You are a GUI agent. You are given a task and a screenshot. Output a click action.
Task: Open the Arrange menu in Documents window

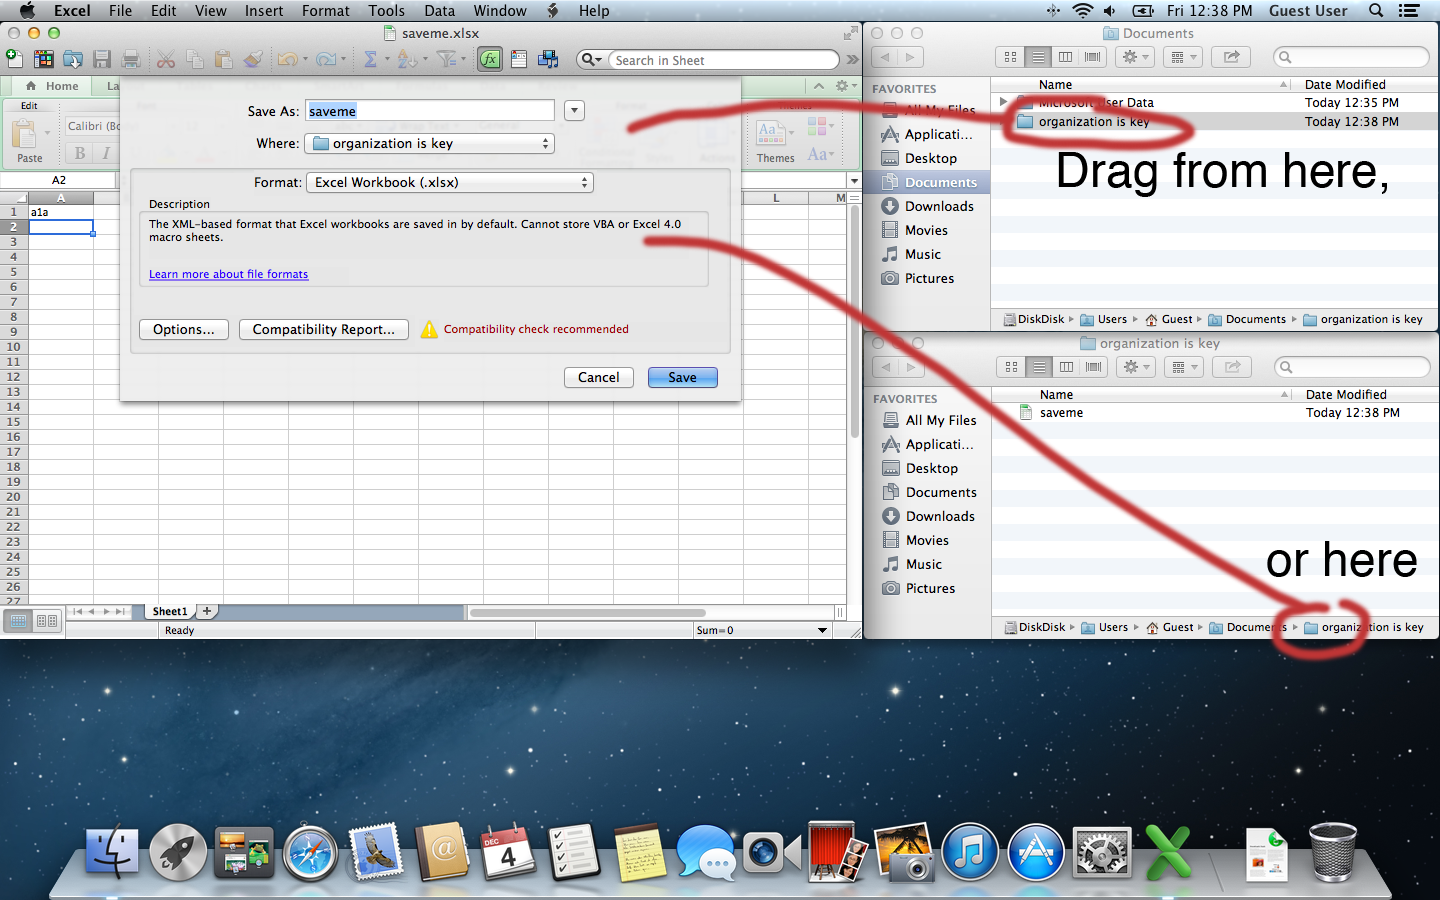1183,57
